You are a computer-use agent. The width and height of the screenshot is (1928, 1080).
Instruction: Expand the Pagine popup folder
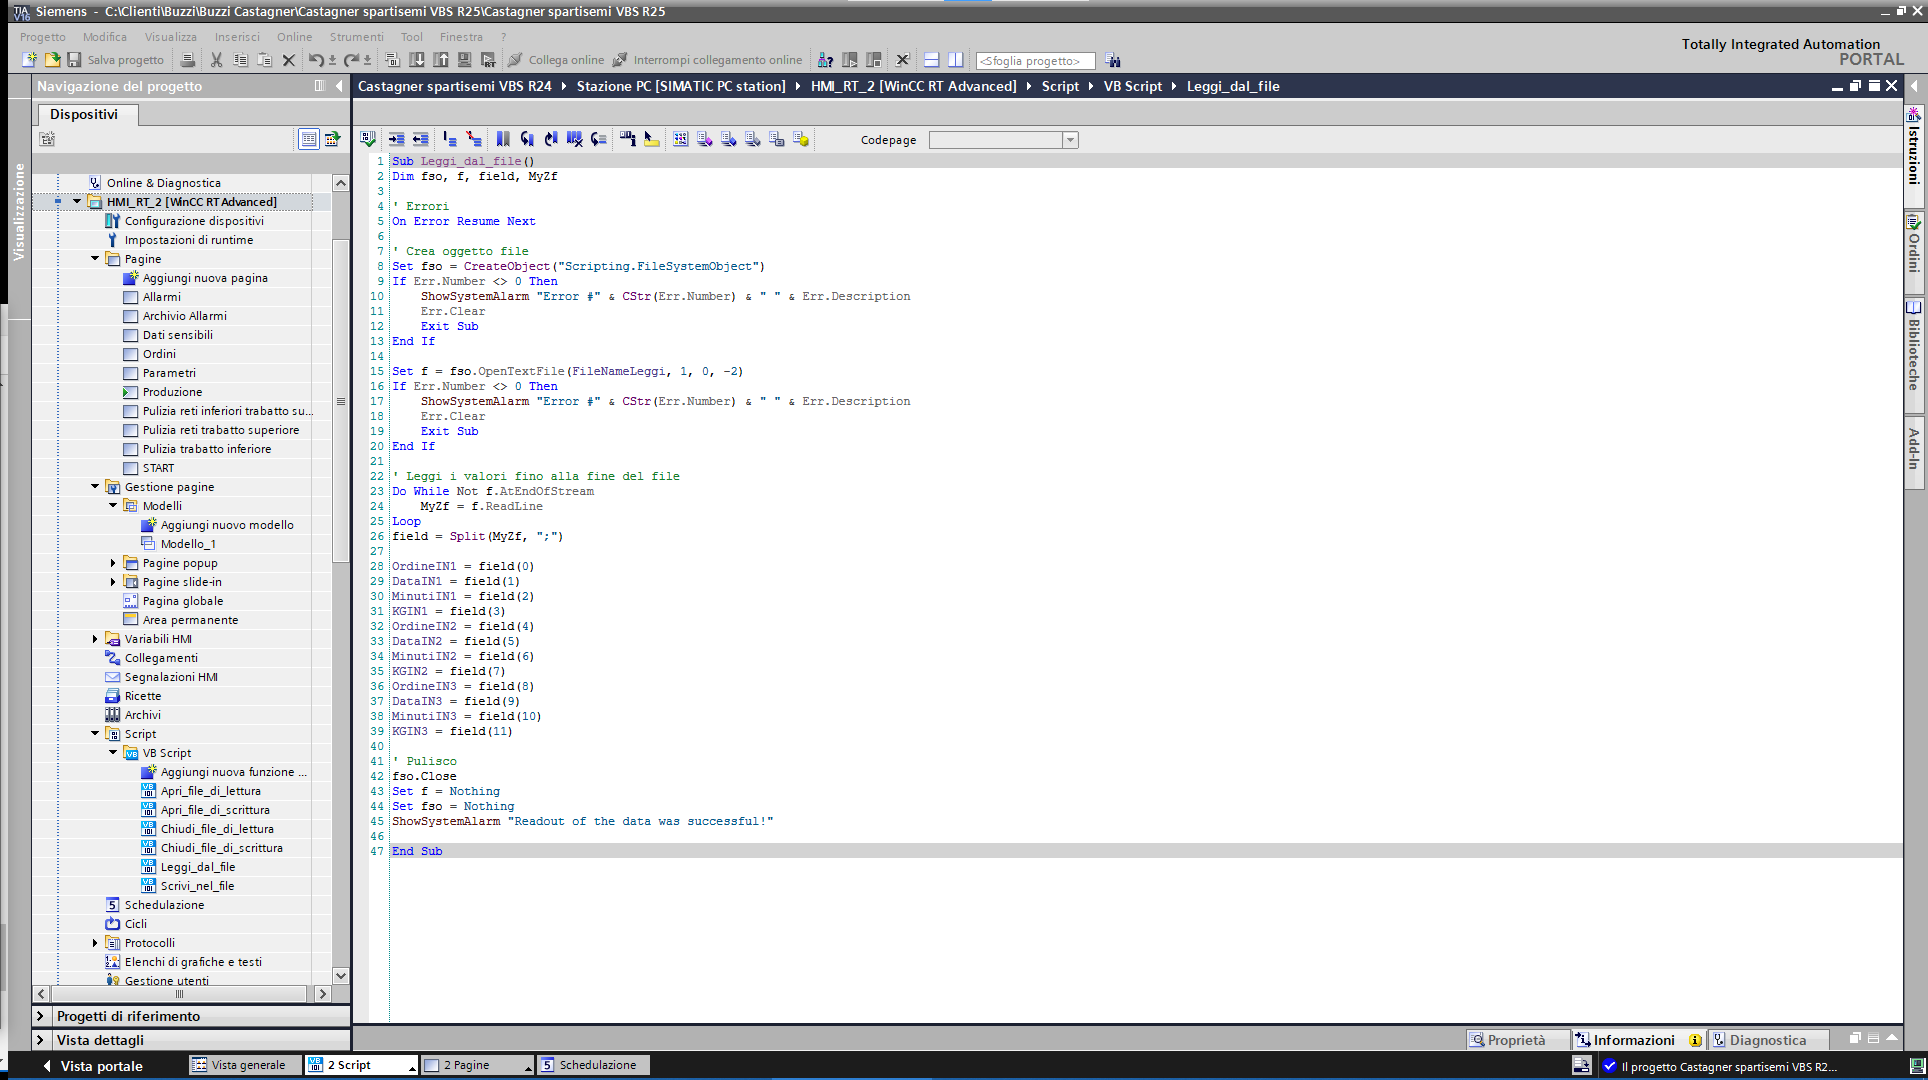click(113, 563)
